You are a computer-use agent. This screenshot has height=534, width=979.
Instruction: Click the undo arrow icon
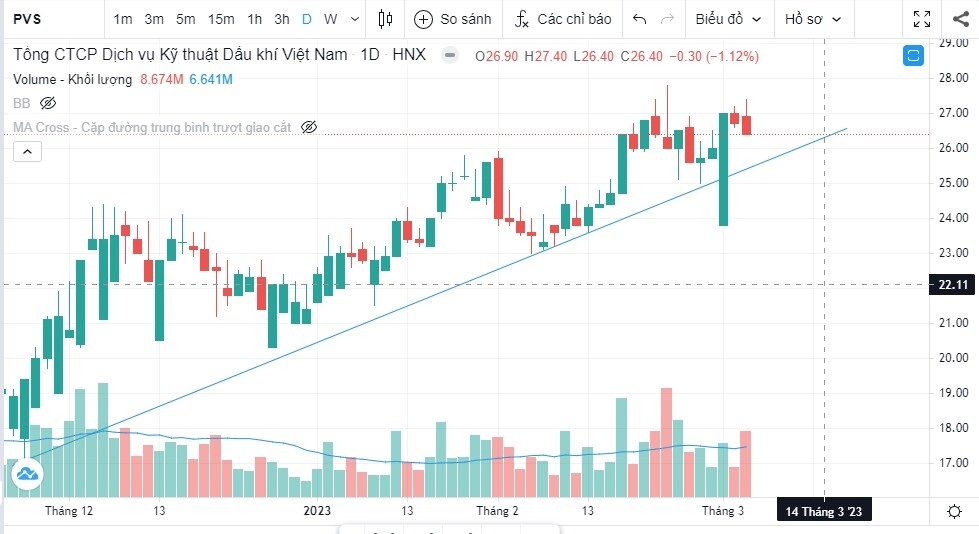(x=640, y=19)
